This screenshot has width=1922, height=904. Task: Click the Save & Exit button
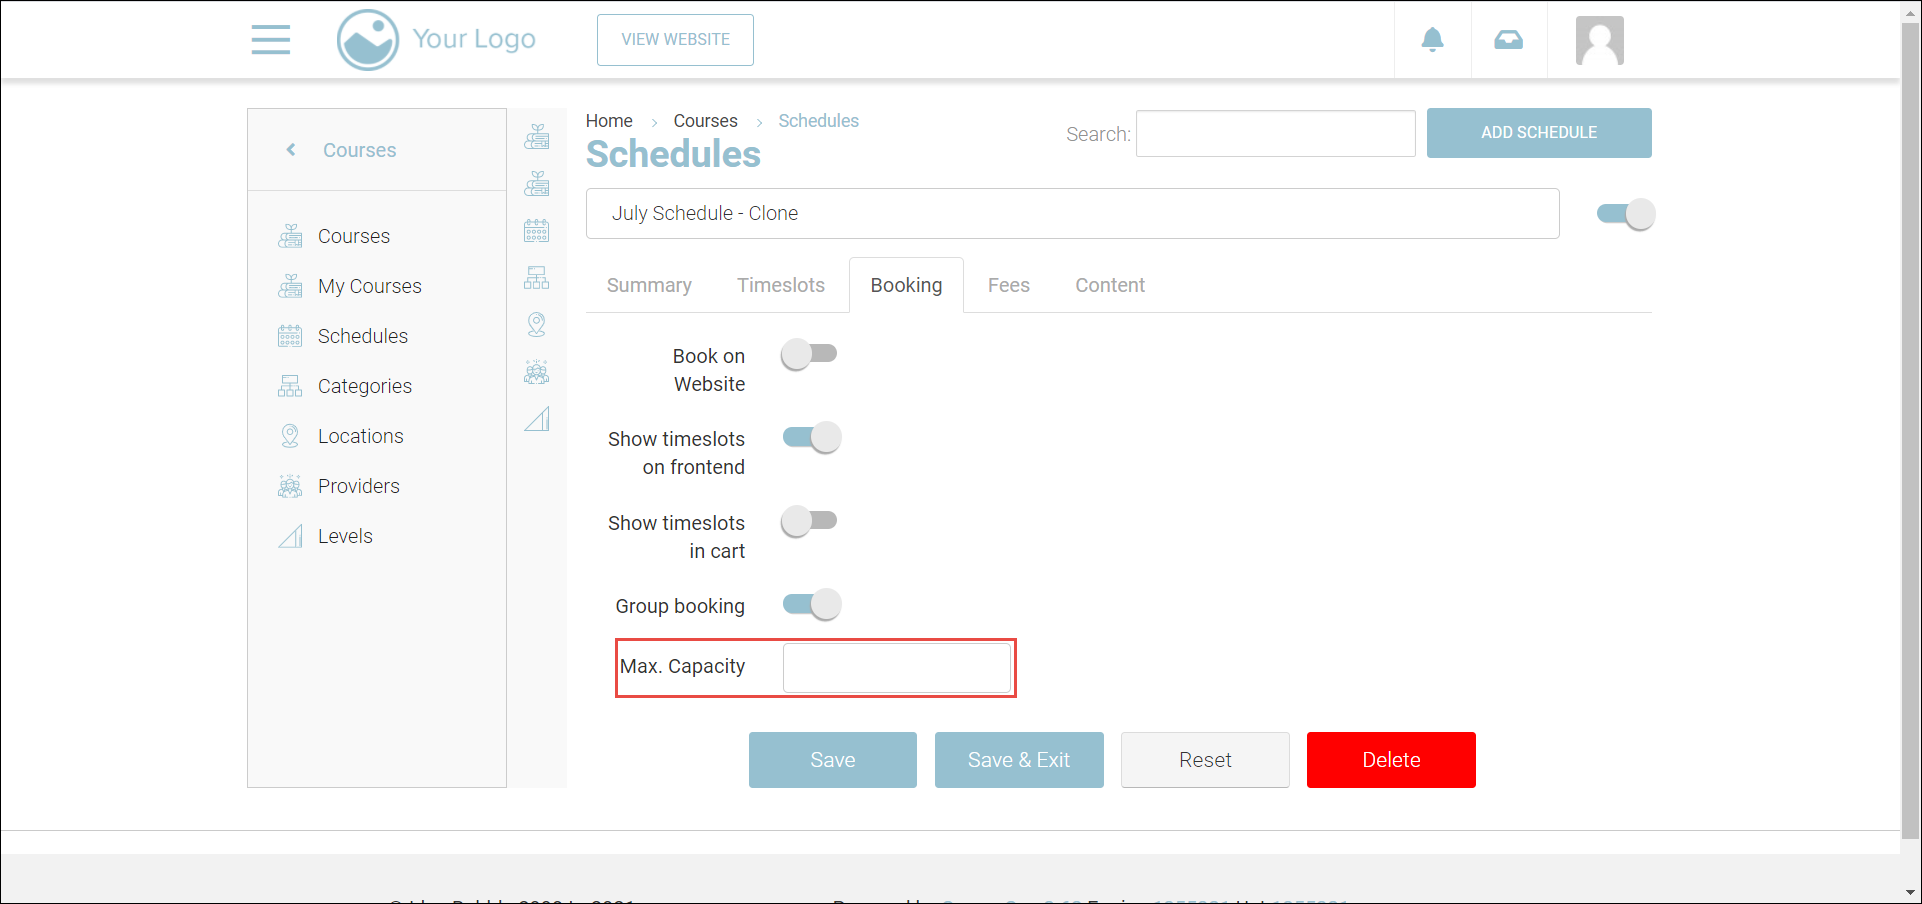point(1018,760)
